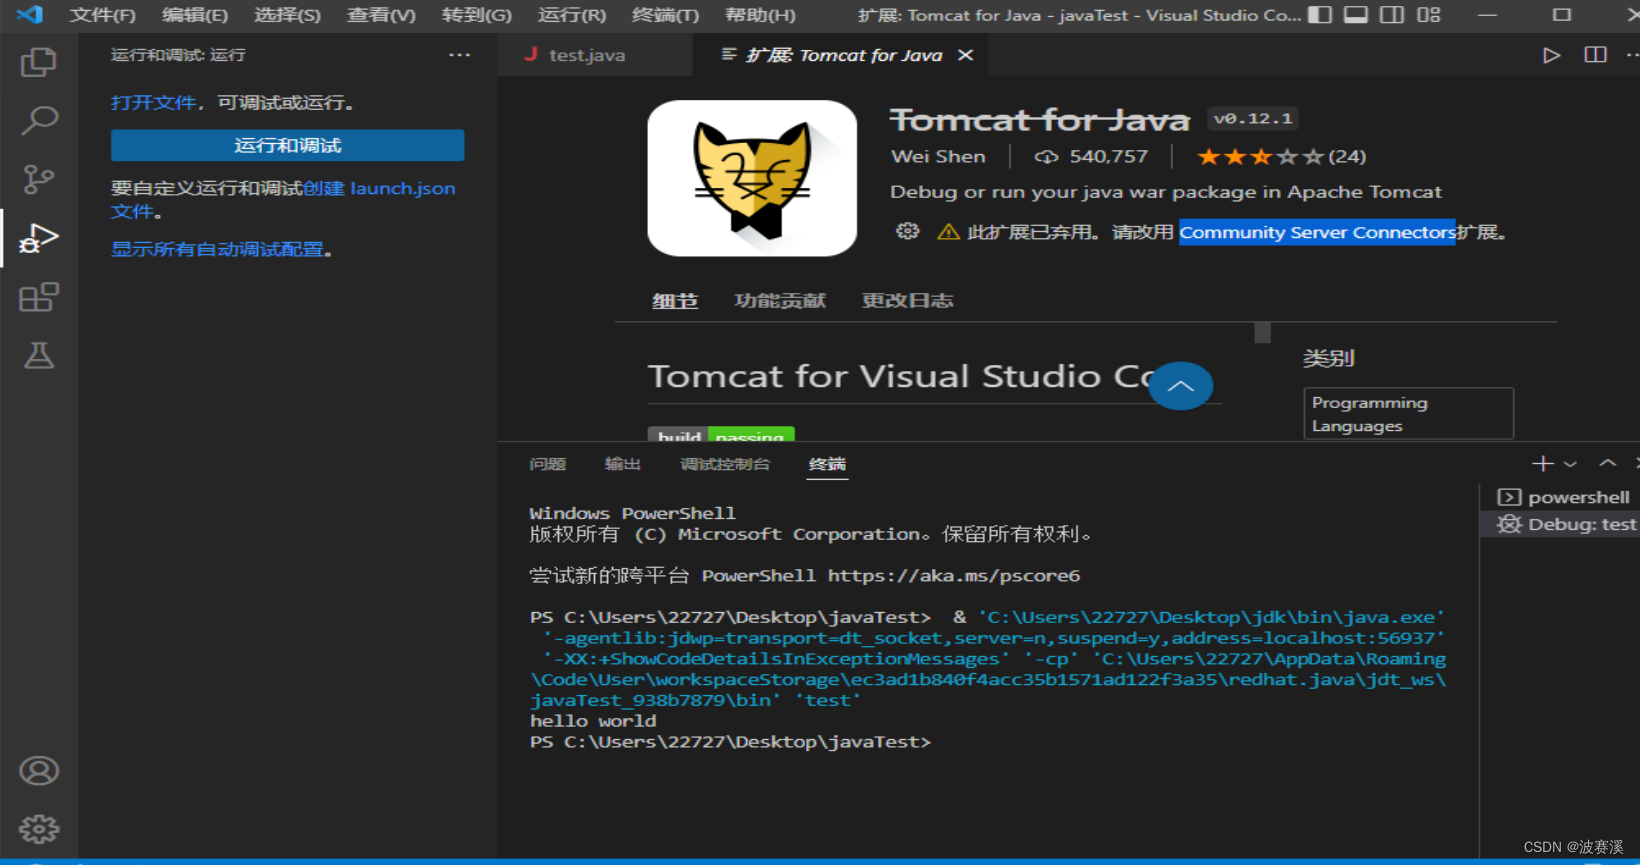
Task: Open the 编辑(E) menu
Action: (195, 15)
